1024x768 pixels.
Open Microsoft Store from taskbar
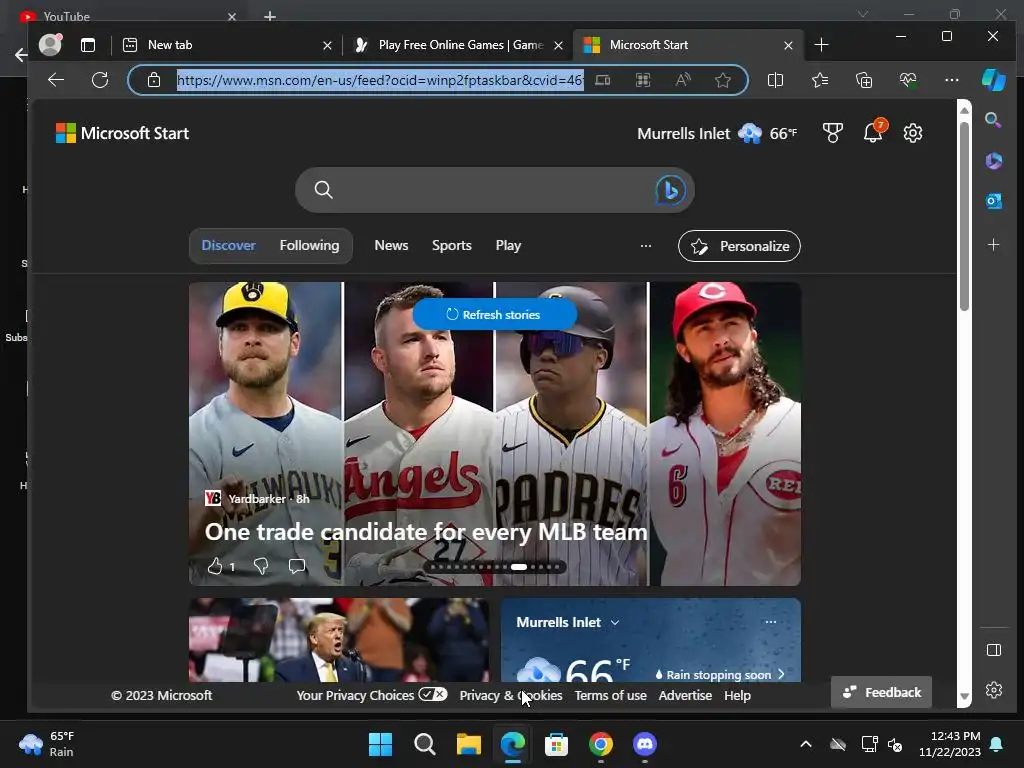556,744
